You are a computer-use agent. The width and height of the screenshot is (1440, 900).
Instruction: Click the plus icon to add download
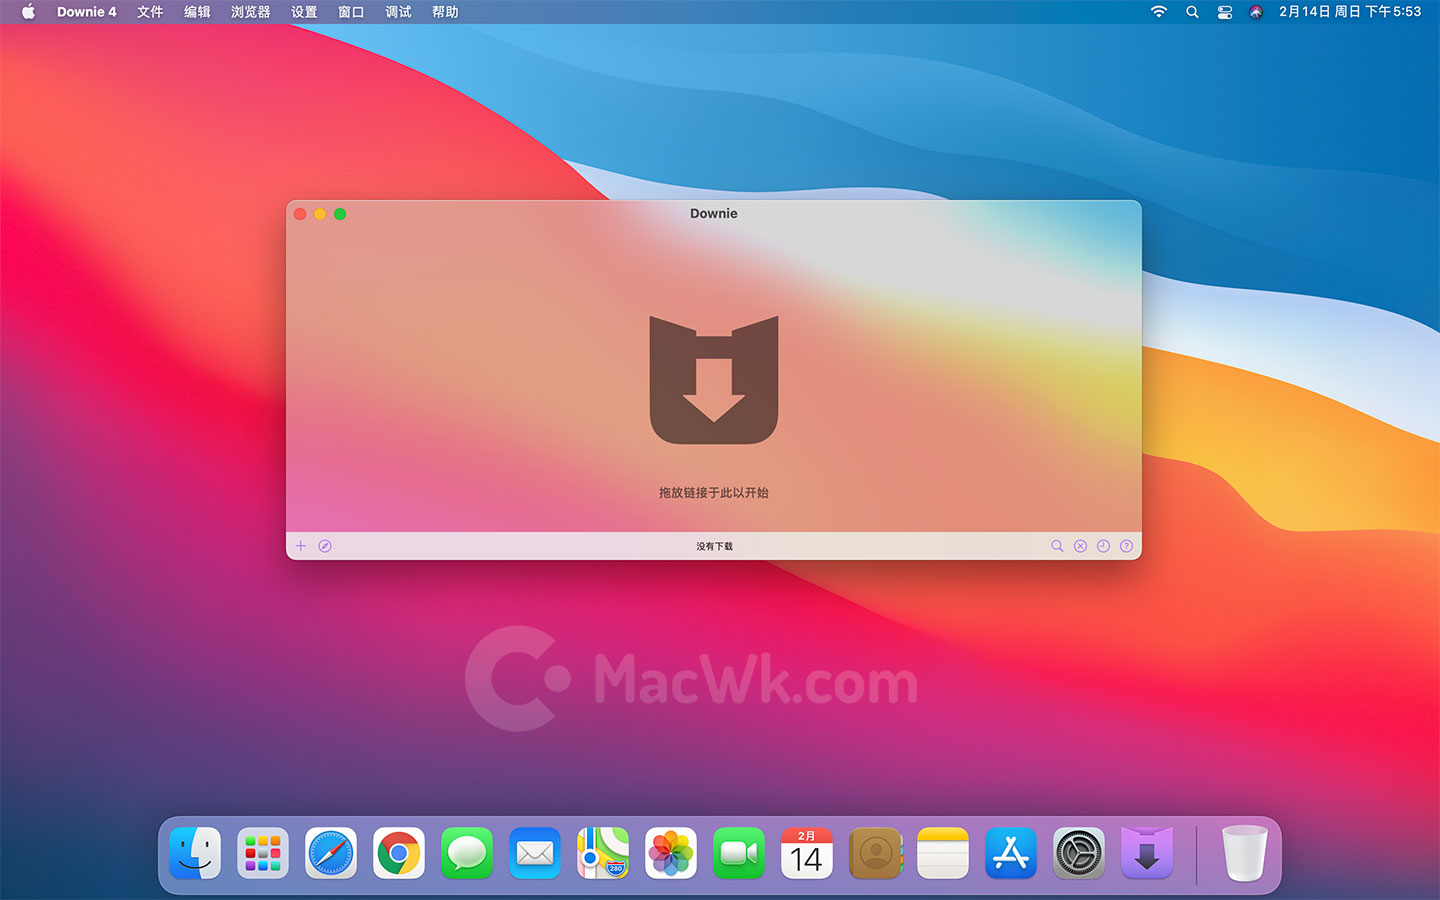click(x=300, y=546)
